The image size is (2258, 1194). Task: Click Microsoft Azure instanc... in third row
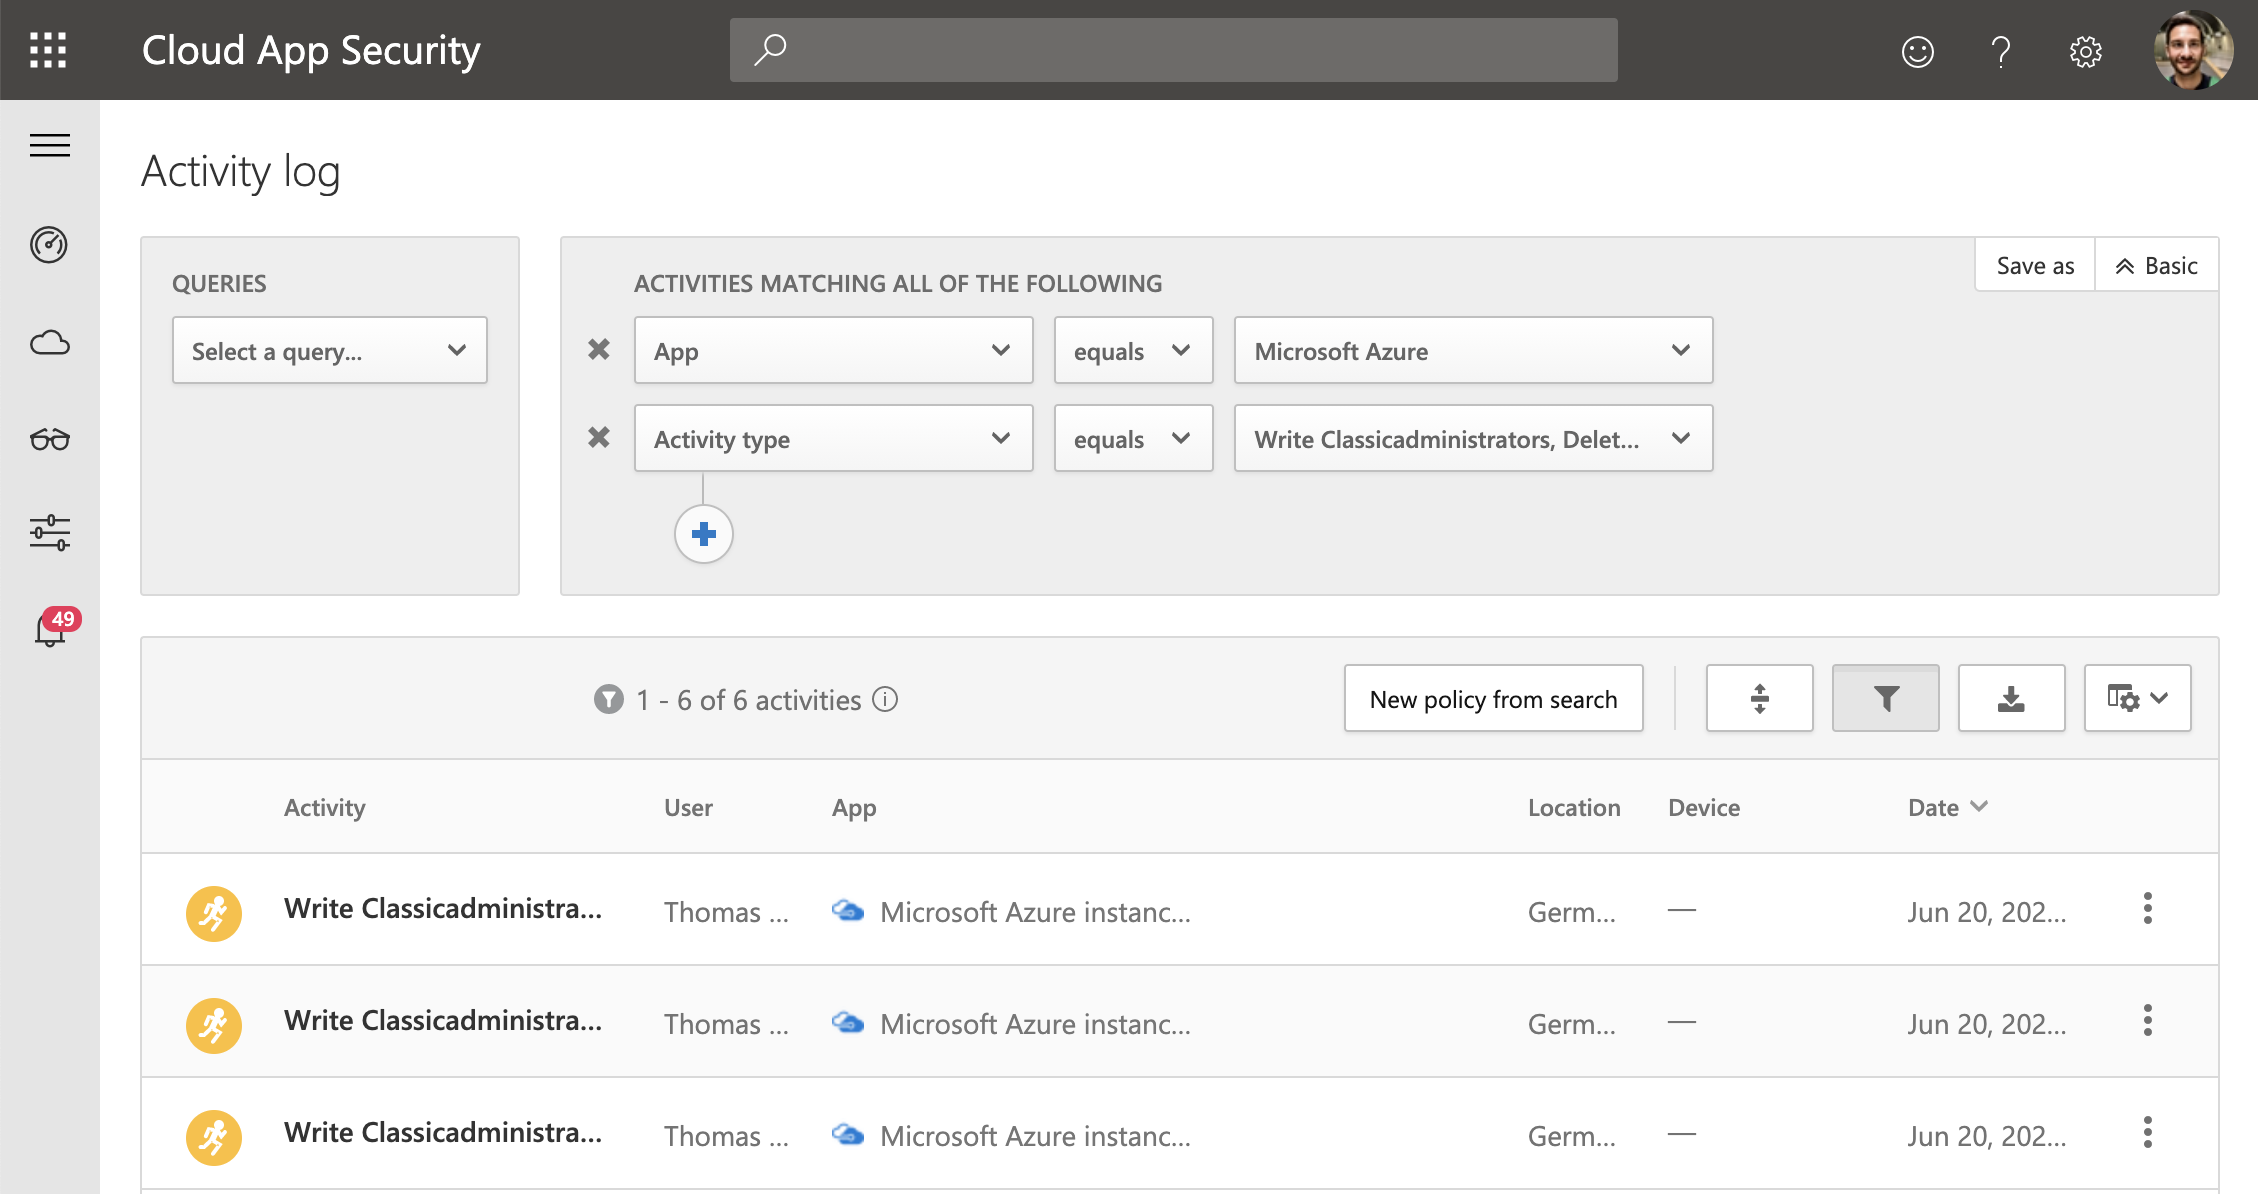click(x=1035, y=1135)
